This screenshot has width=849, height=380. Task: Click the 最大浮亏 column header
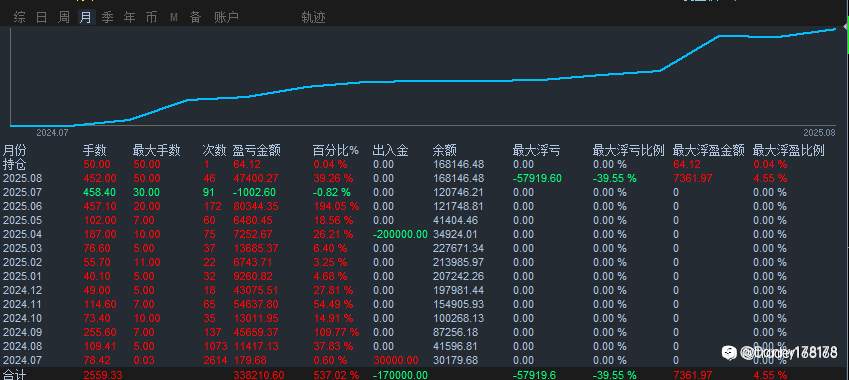click(536, 150)
